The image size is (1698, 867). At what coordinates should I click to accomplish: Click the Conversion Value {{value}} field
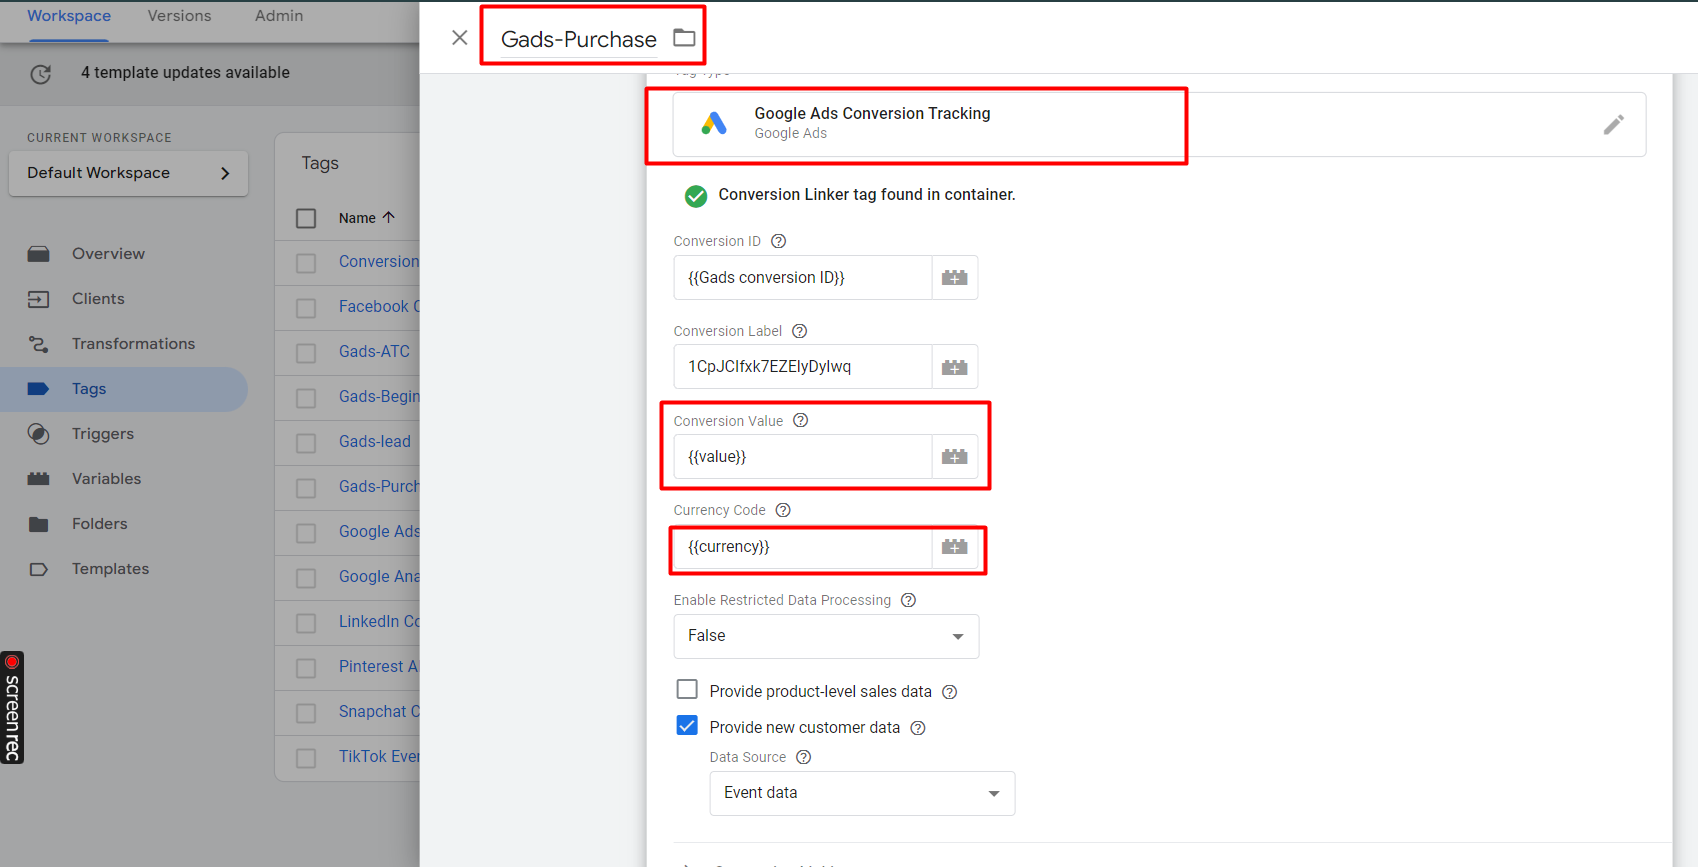pos(803,457)
